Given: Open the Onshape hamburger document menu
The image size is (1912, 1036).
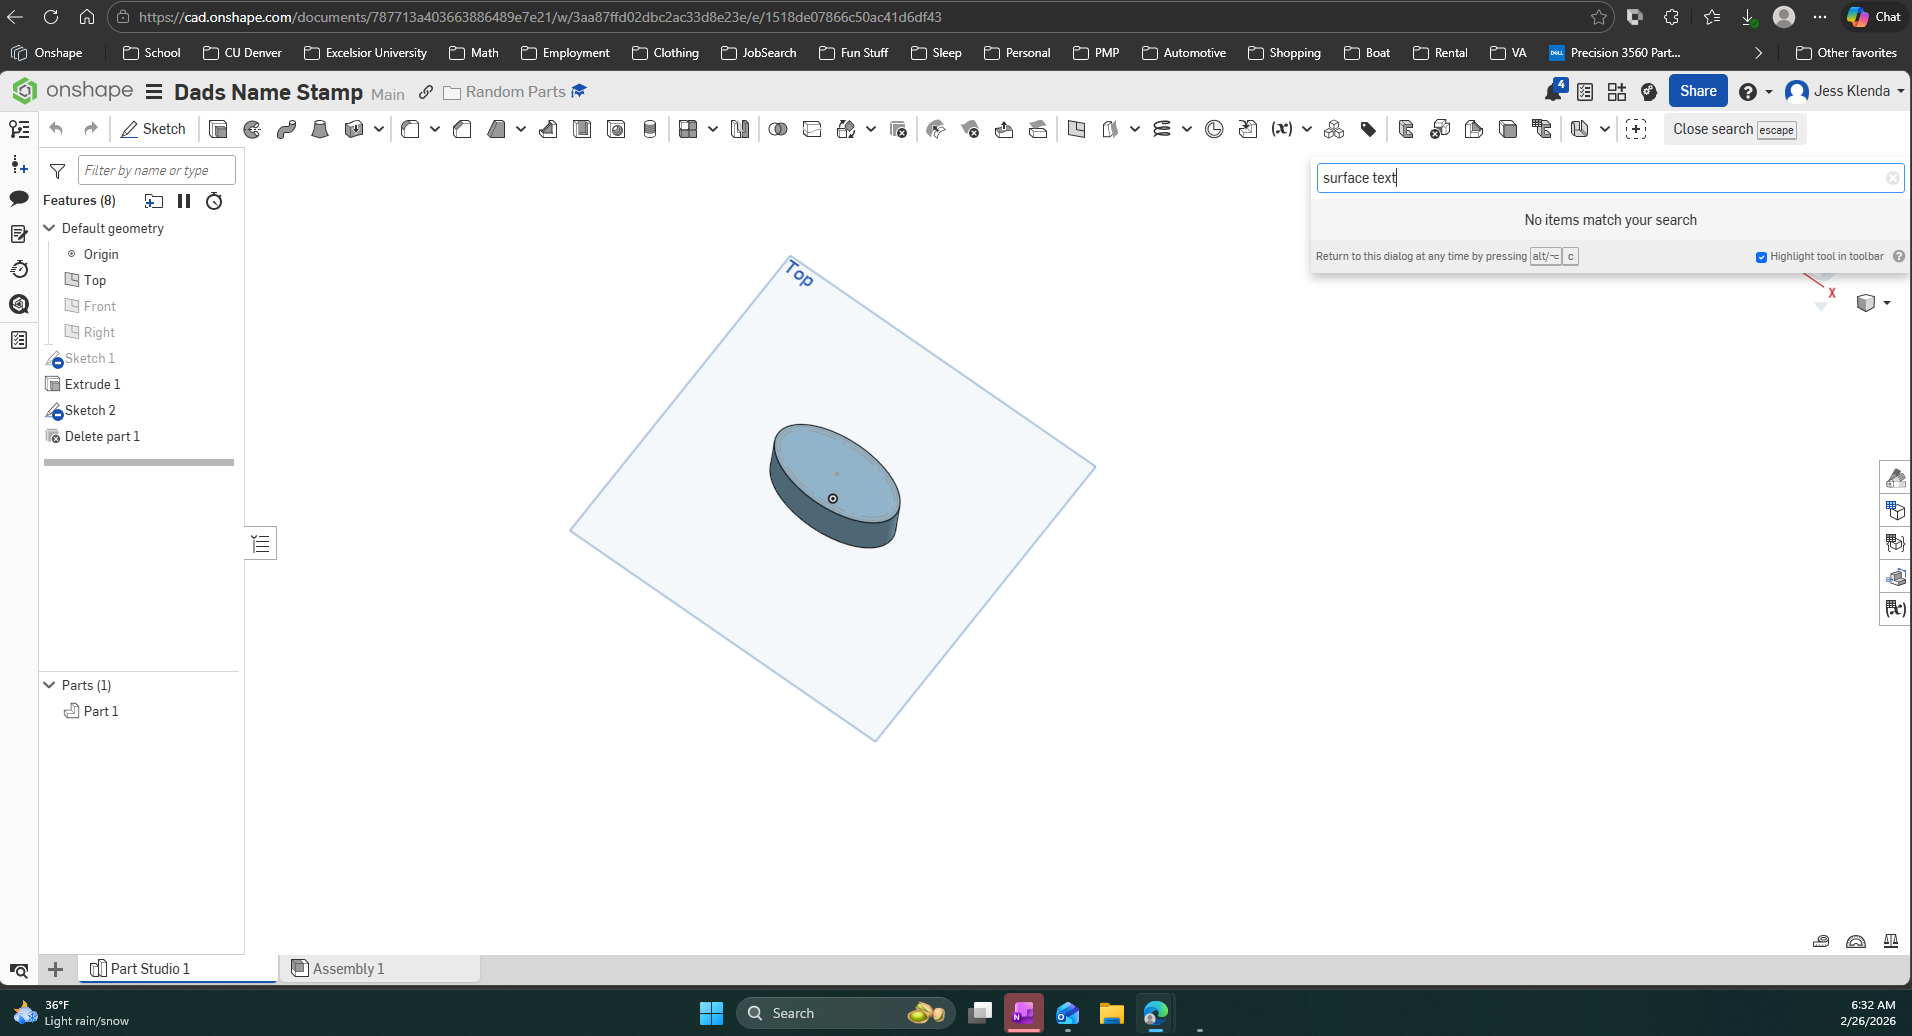Looking at the screenshot, I should coord(154,92).
